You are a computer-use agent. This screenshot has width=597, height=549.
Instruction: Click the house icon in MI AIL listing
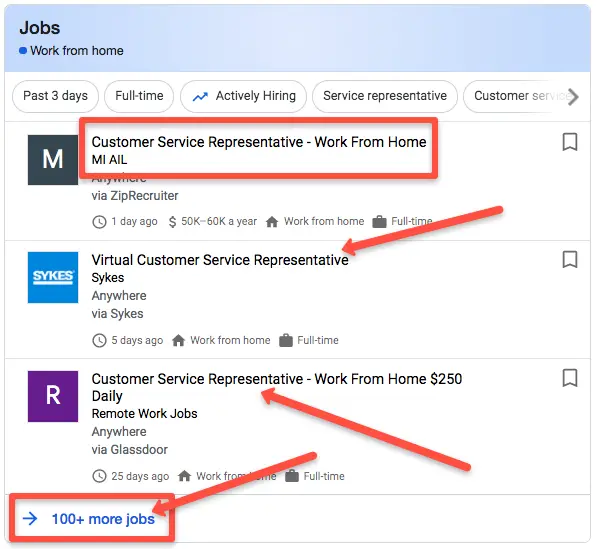pos(272,222)
